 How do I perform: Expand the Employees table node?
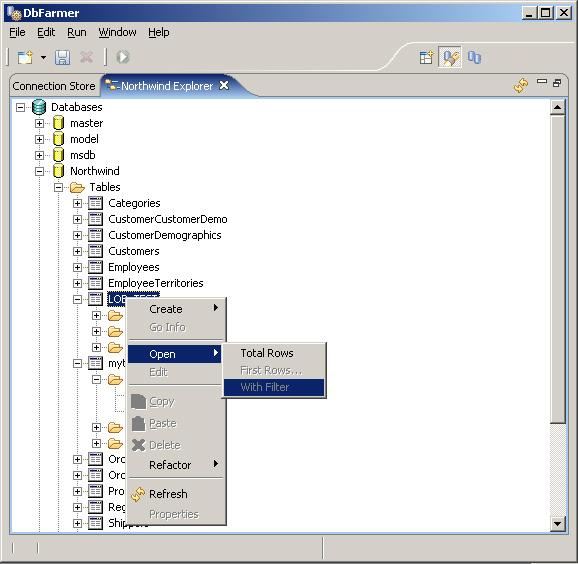77,267
